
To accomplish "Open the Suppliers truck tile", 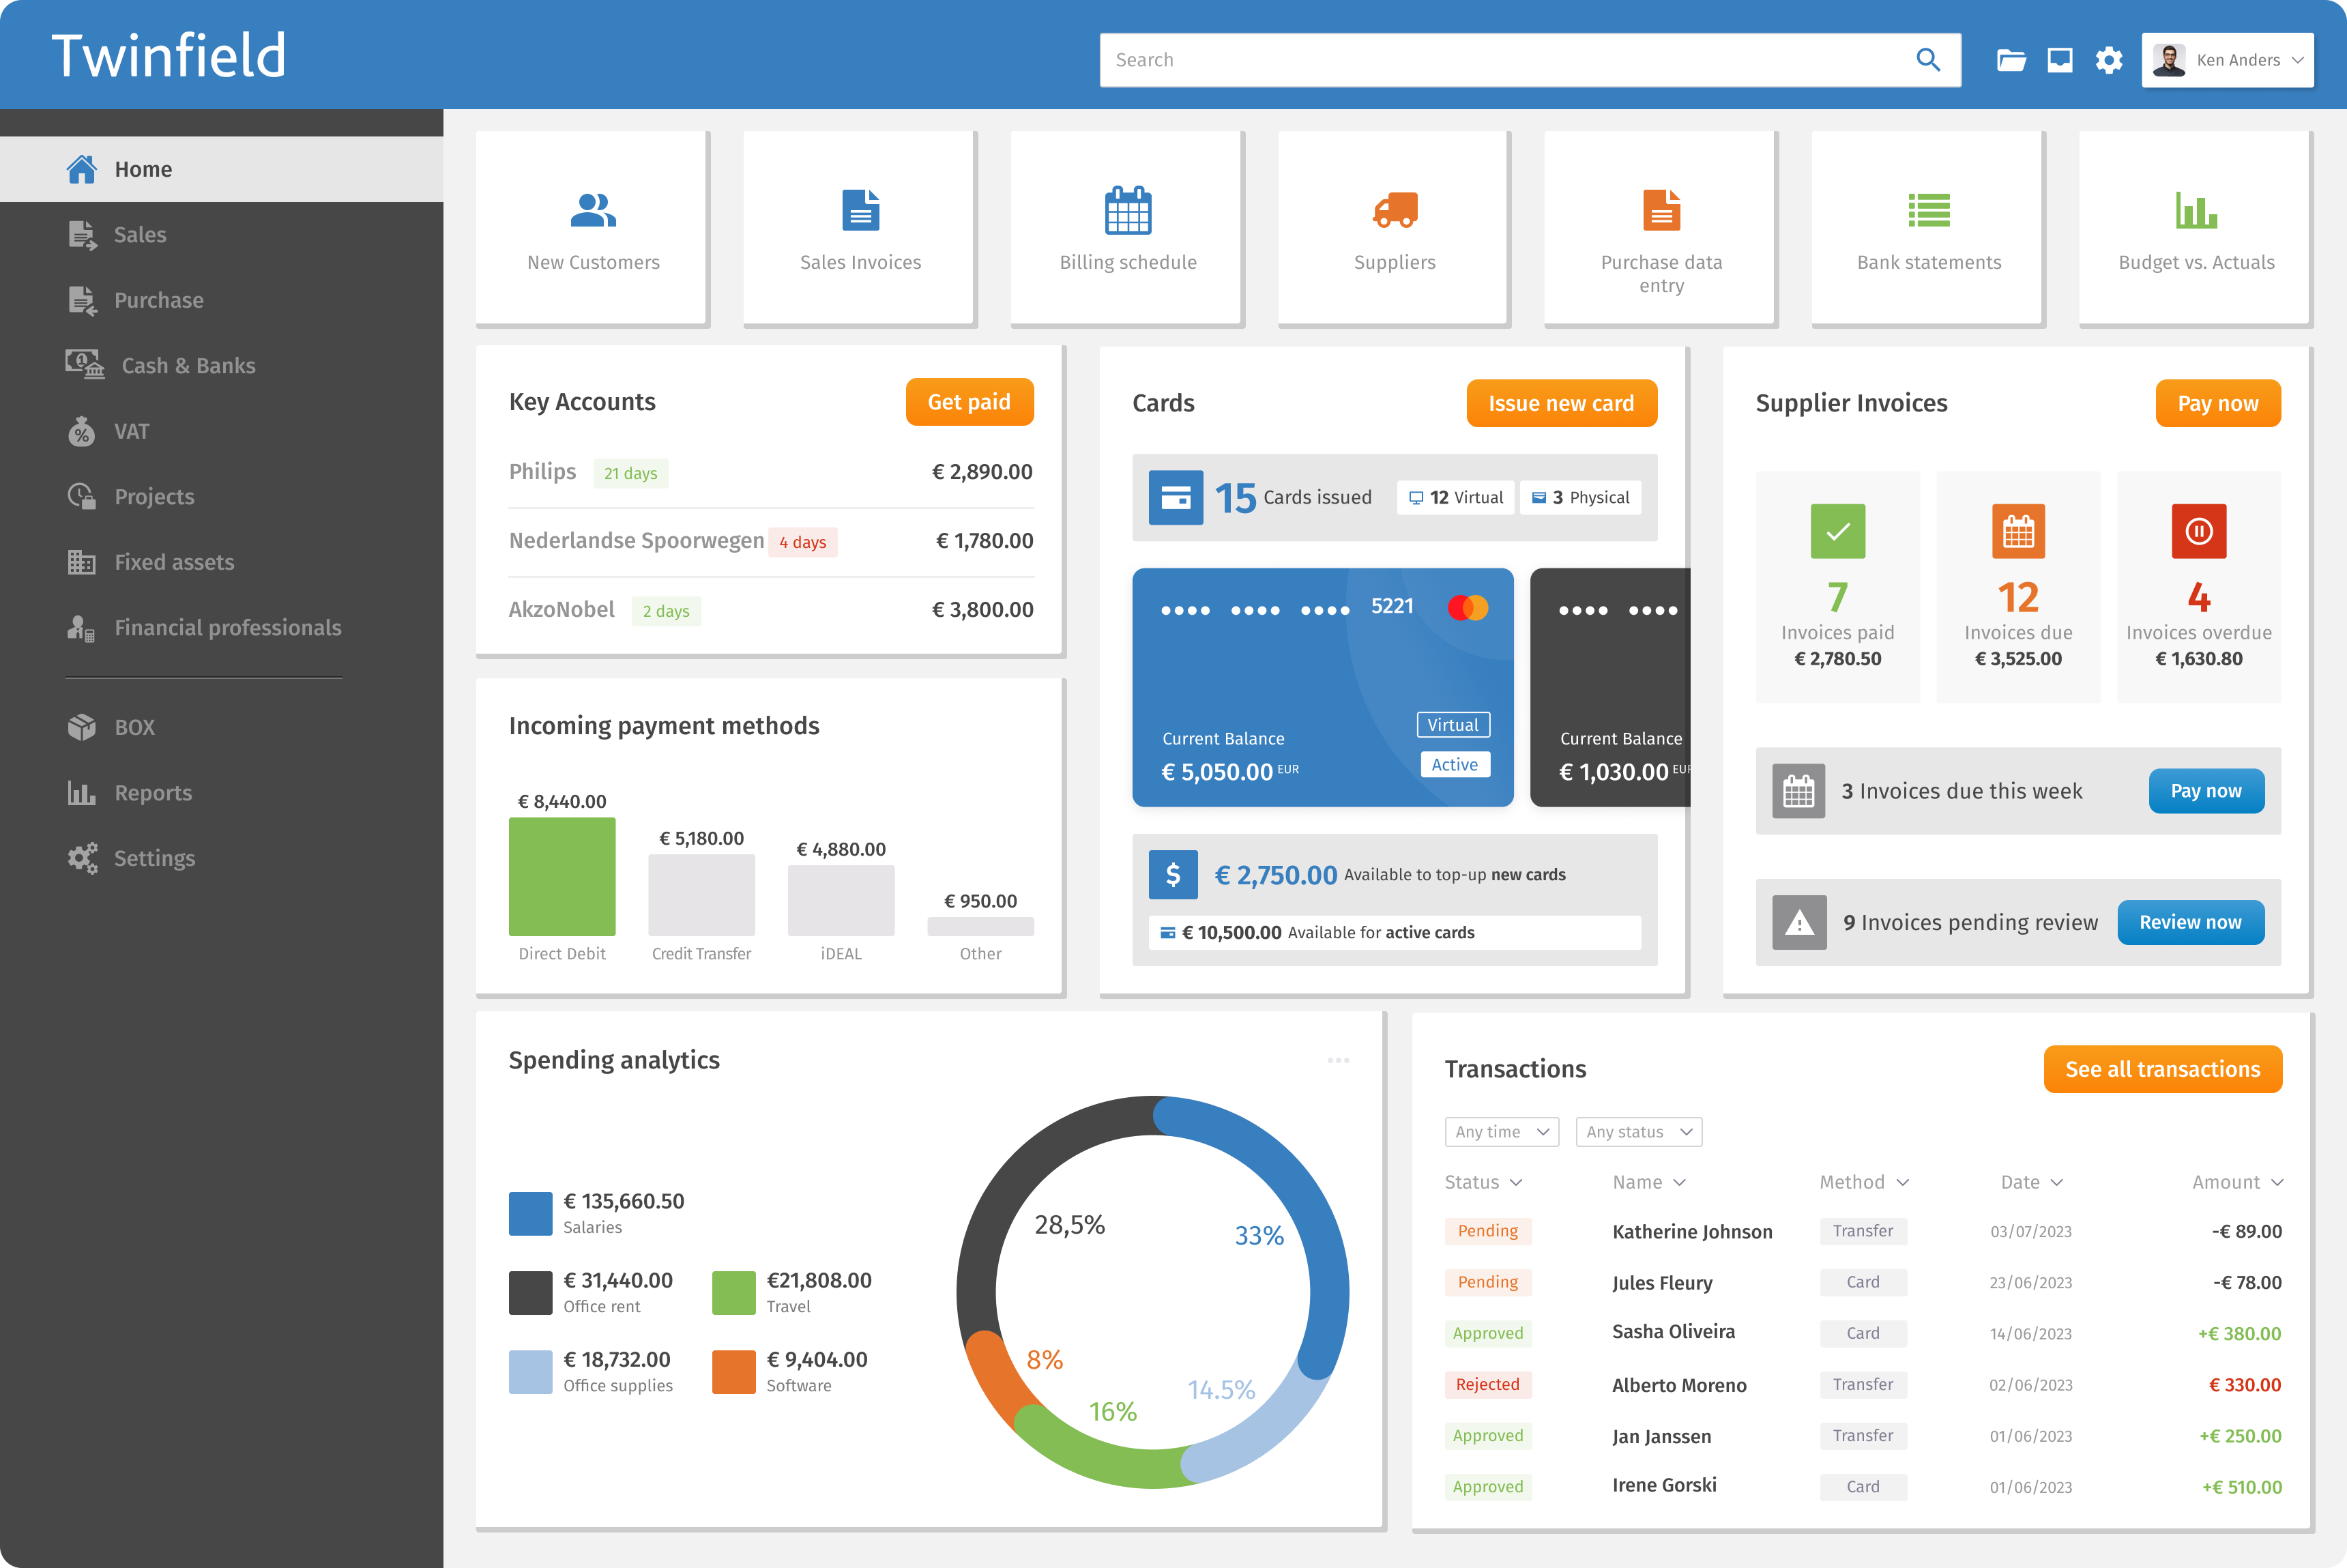I will tap(1394, 228).
